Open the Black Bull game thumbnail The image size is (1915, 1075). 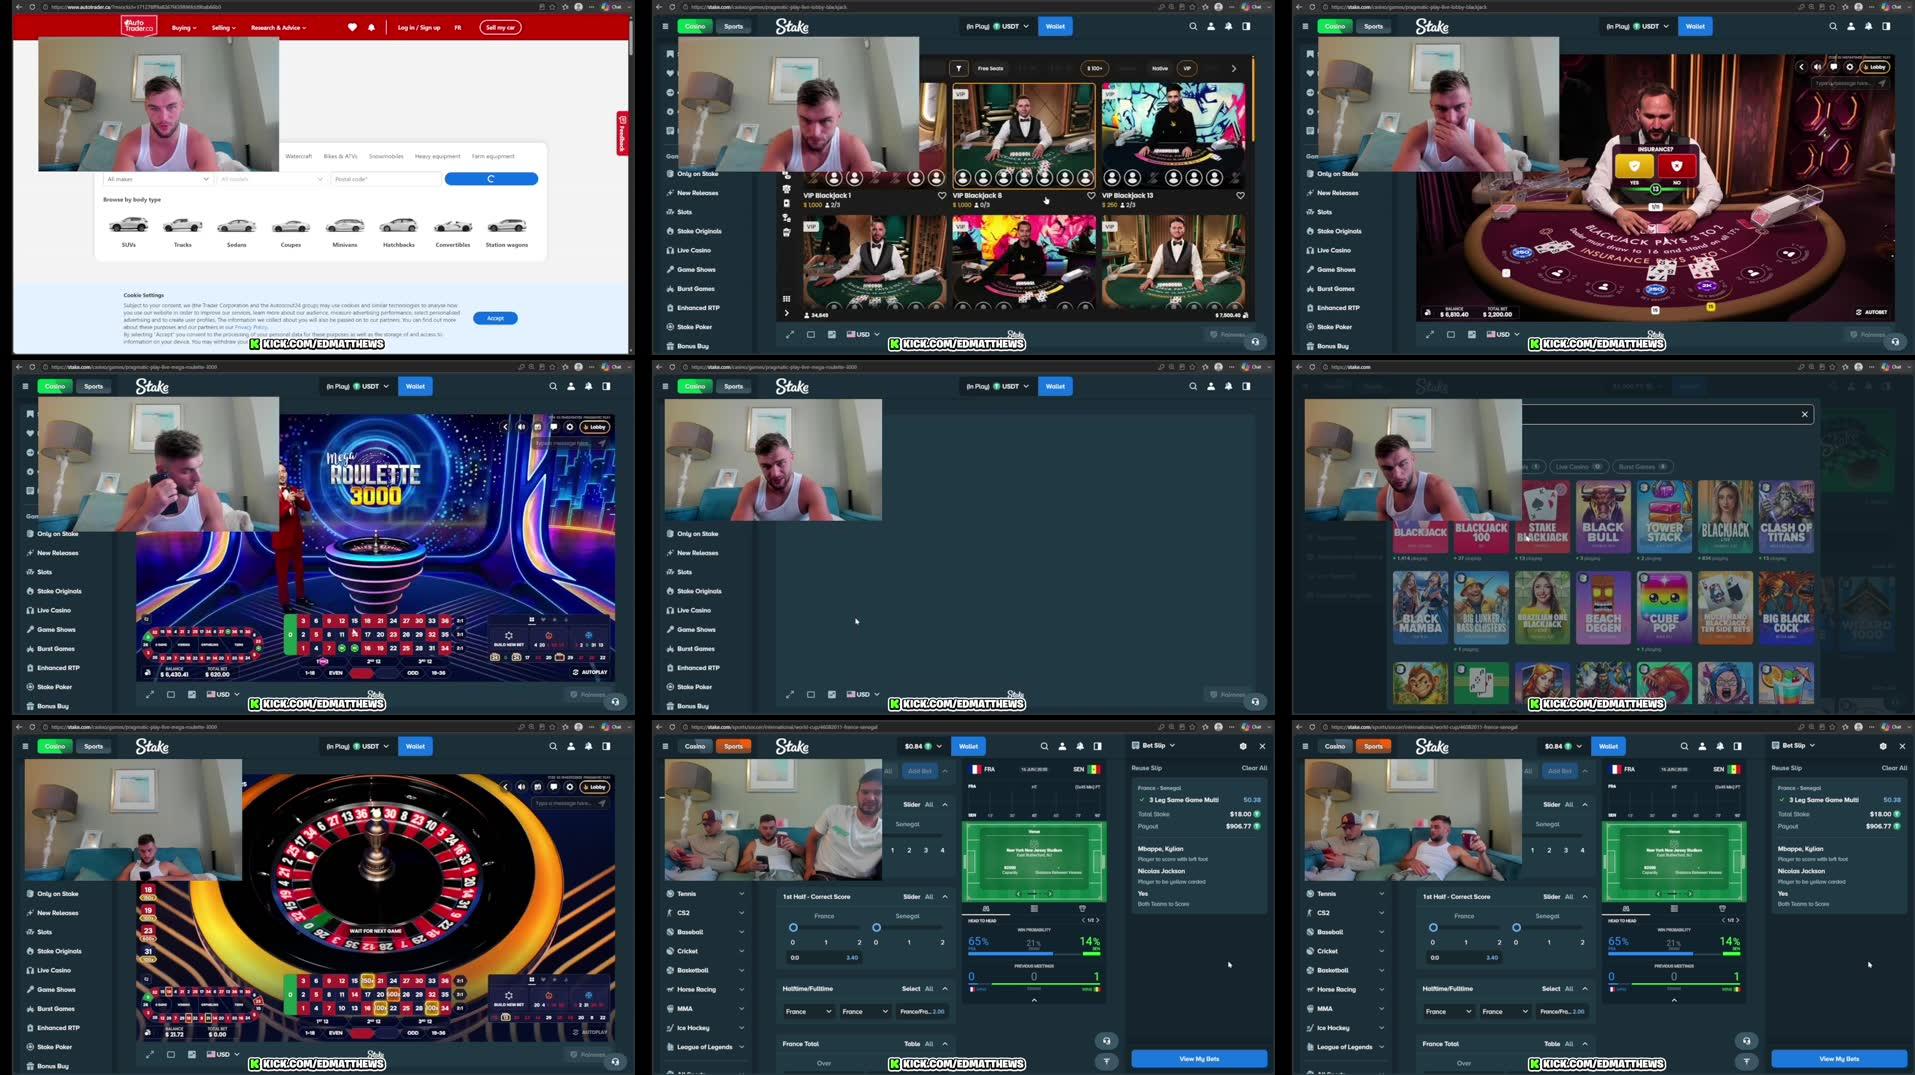[x=1603, y=517]
